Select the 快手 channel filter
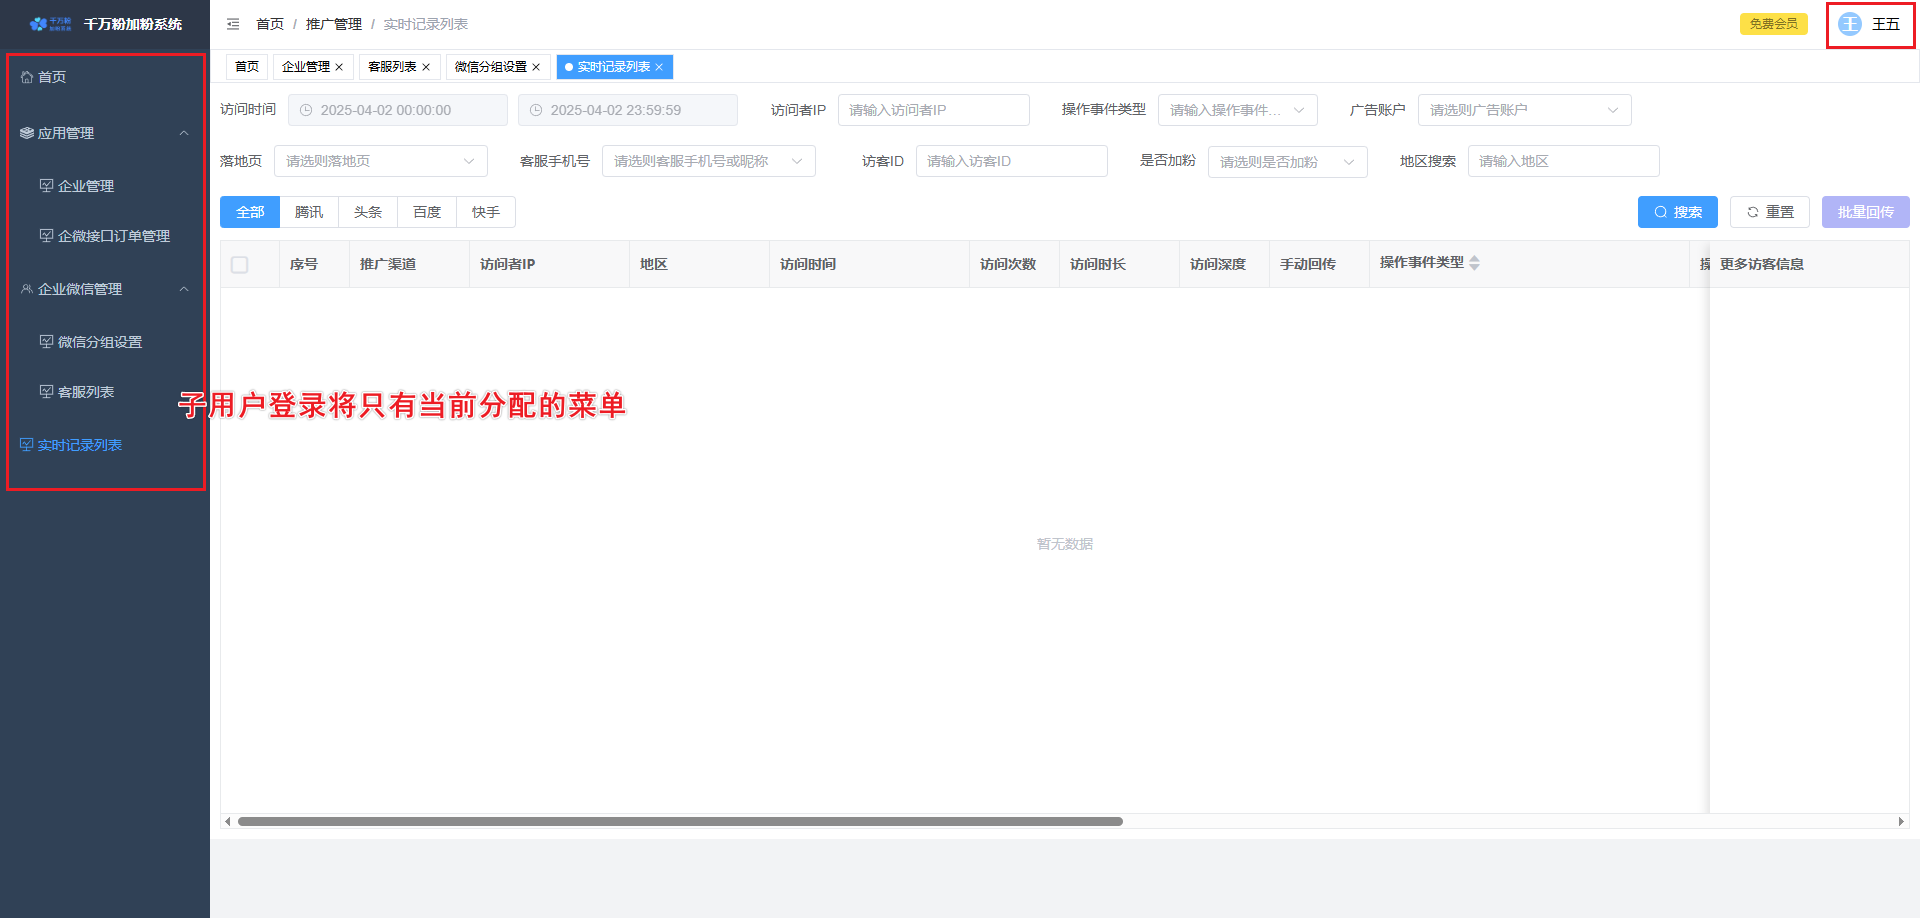 pyautogui.click(x=486, y=212)
